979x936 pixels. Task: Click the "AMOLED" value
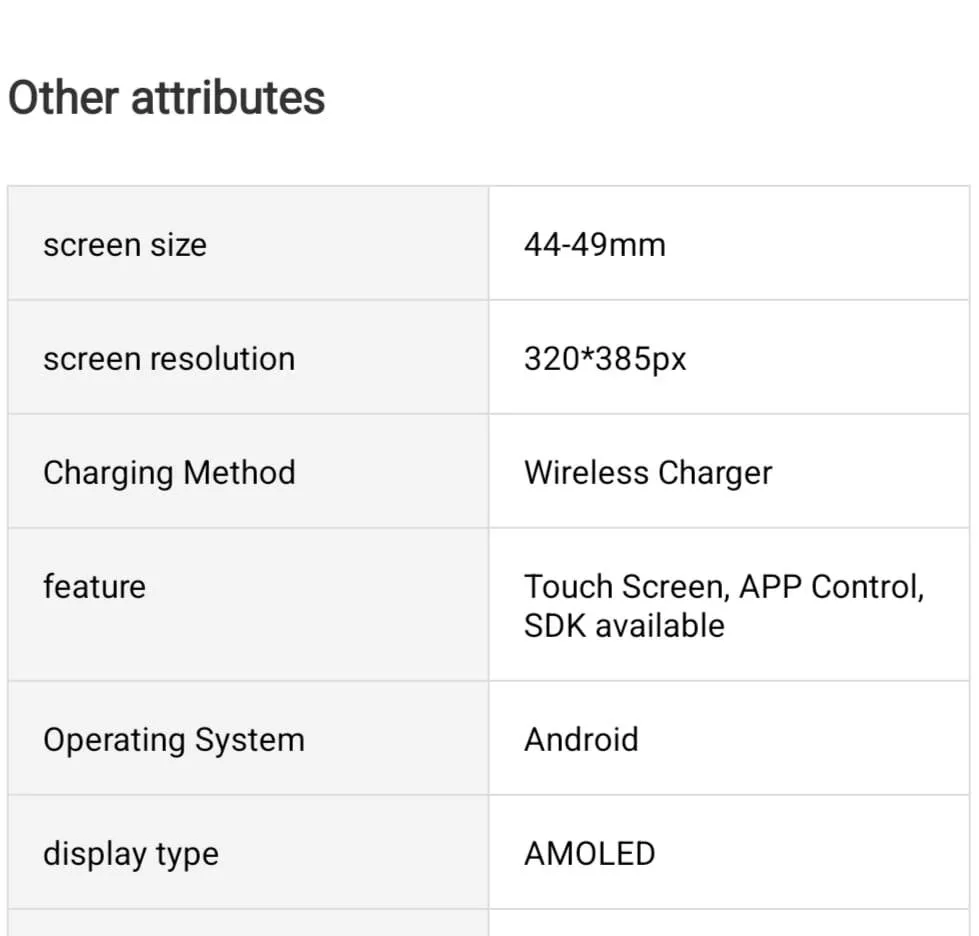[x=590, y=854]
